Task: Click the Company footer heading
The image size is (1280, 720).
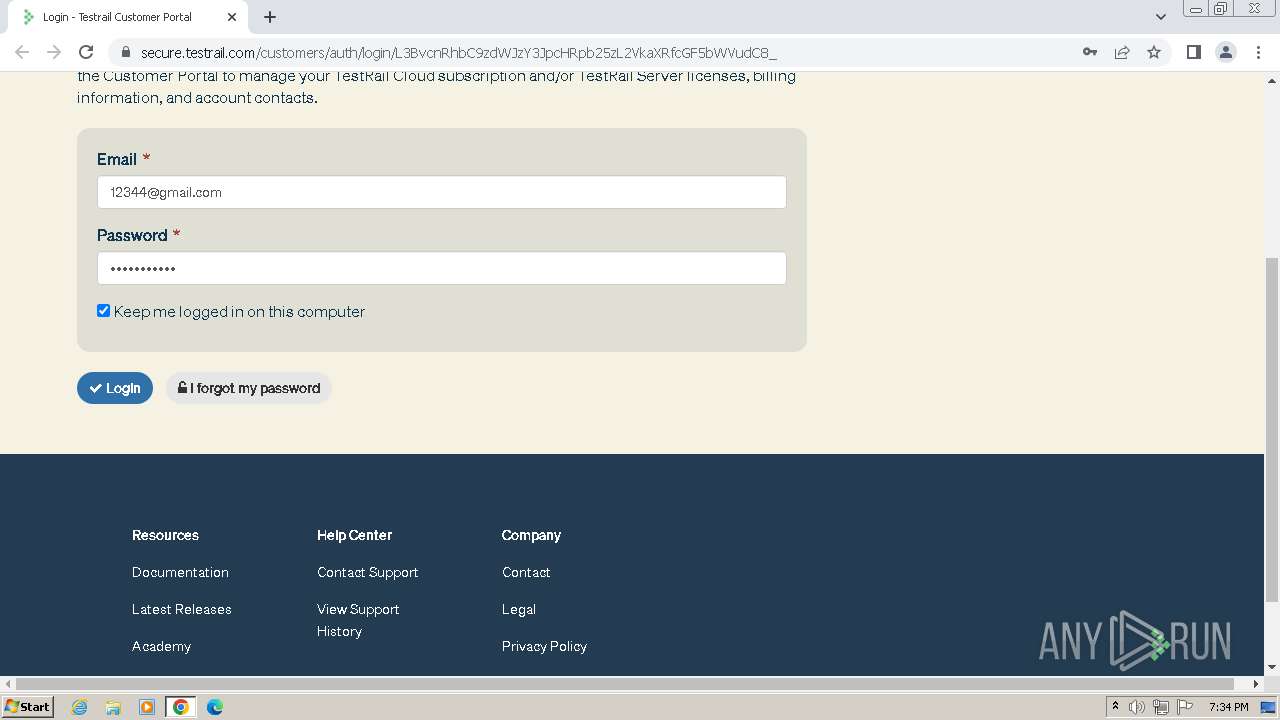Action: click(x=531, y=535)
